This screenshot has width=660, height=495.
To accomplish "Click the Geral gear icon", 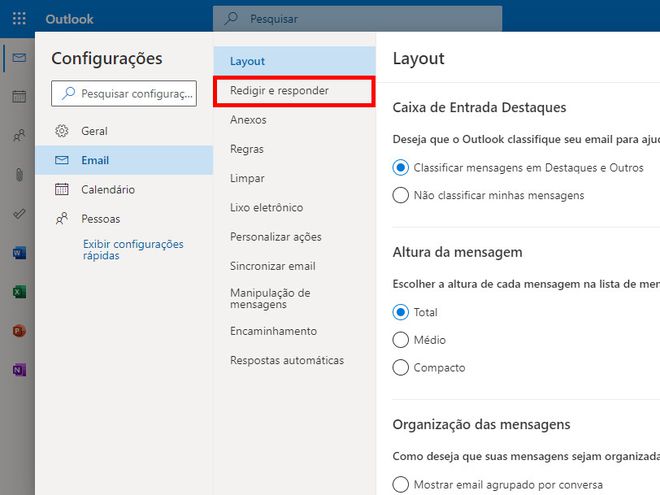I will point(62,131).
